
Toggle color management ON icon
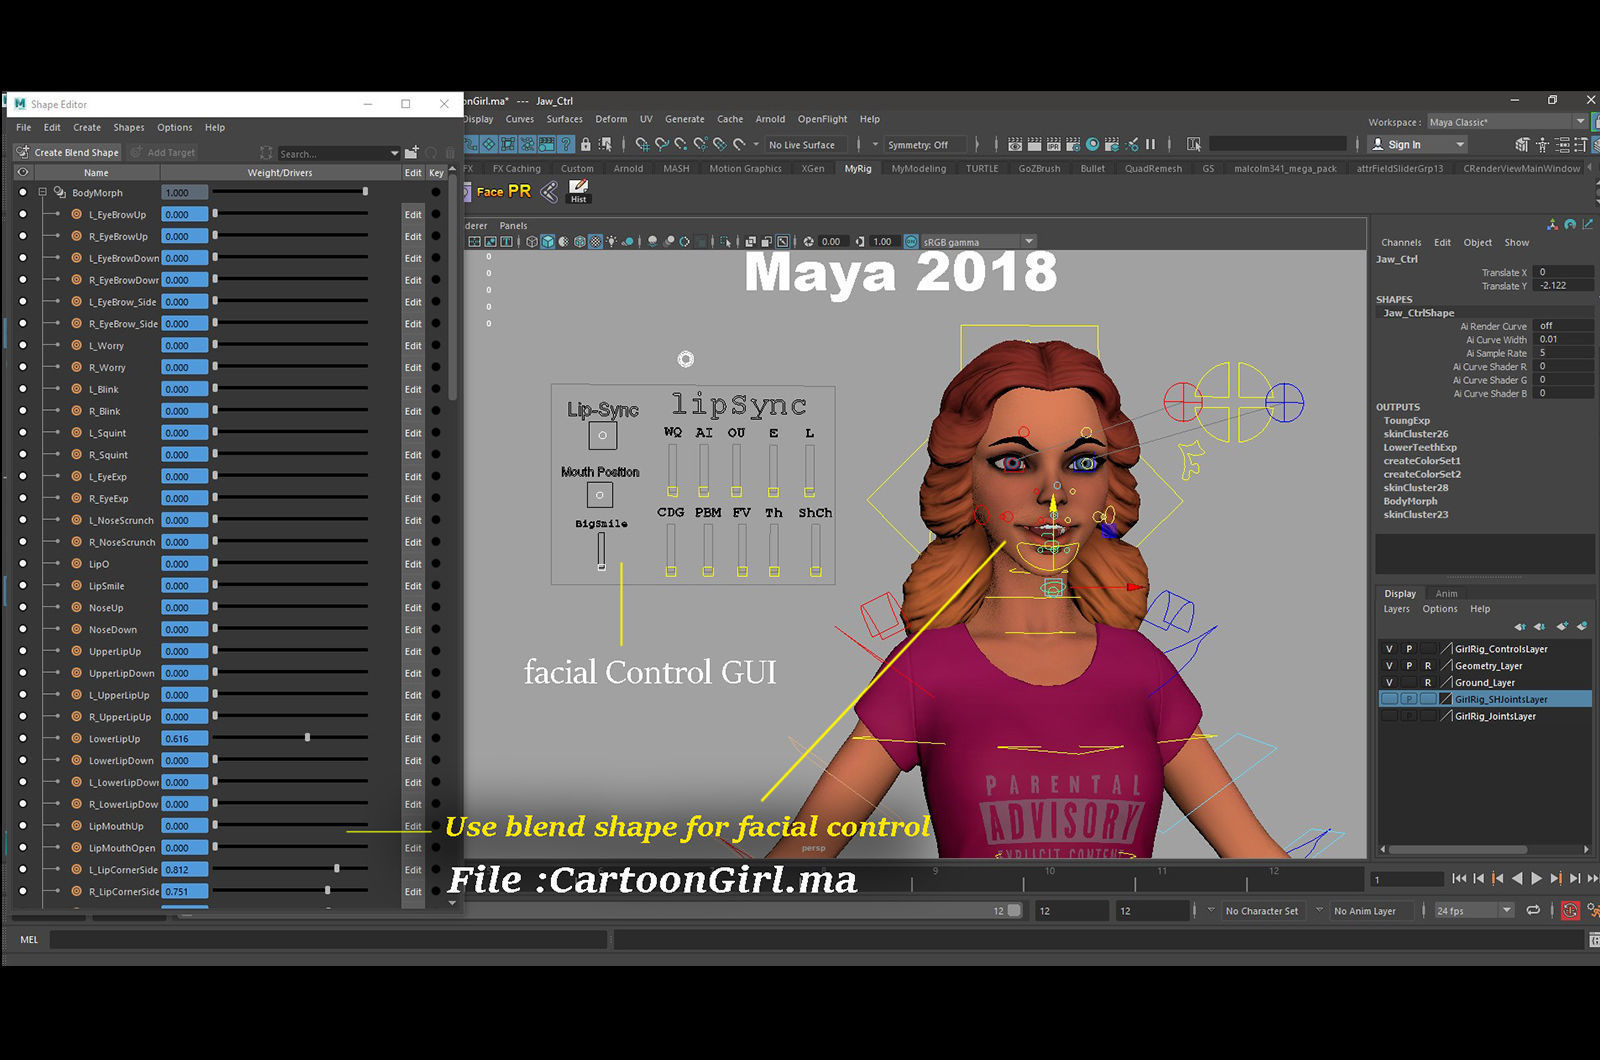pyautogui.click(x=911, y=242)
